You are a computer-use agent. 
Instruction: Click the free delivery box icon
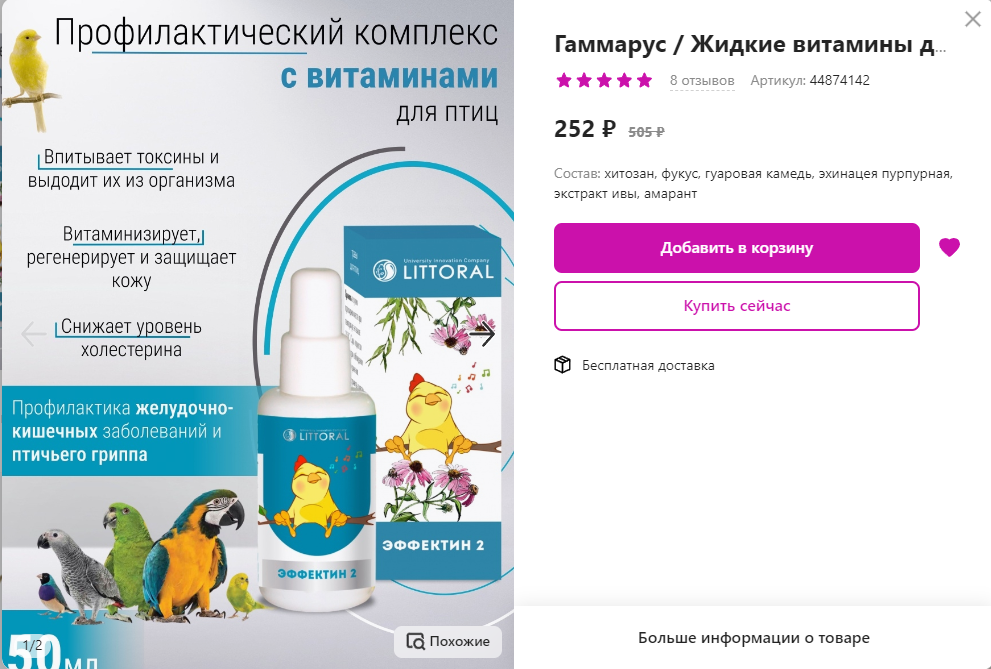tap(562, 365)
